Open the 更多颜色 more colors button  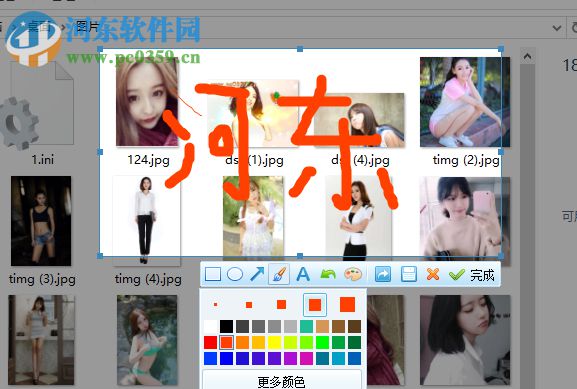tap(282, 381)
